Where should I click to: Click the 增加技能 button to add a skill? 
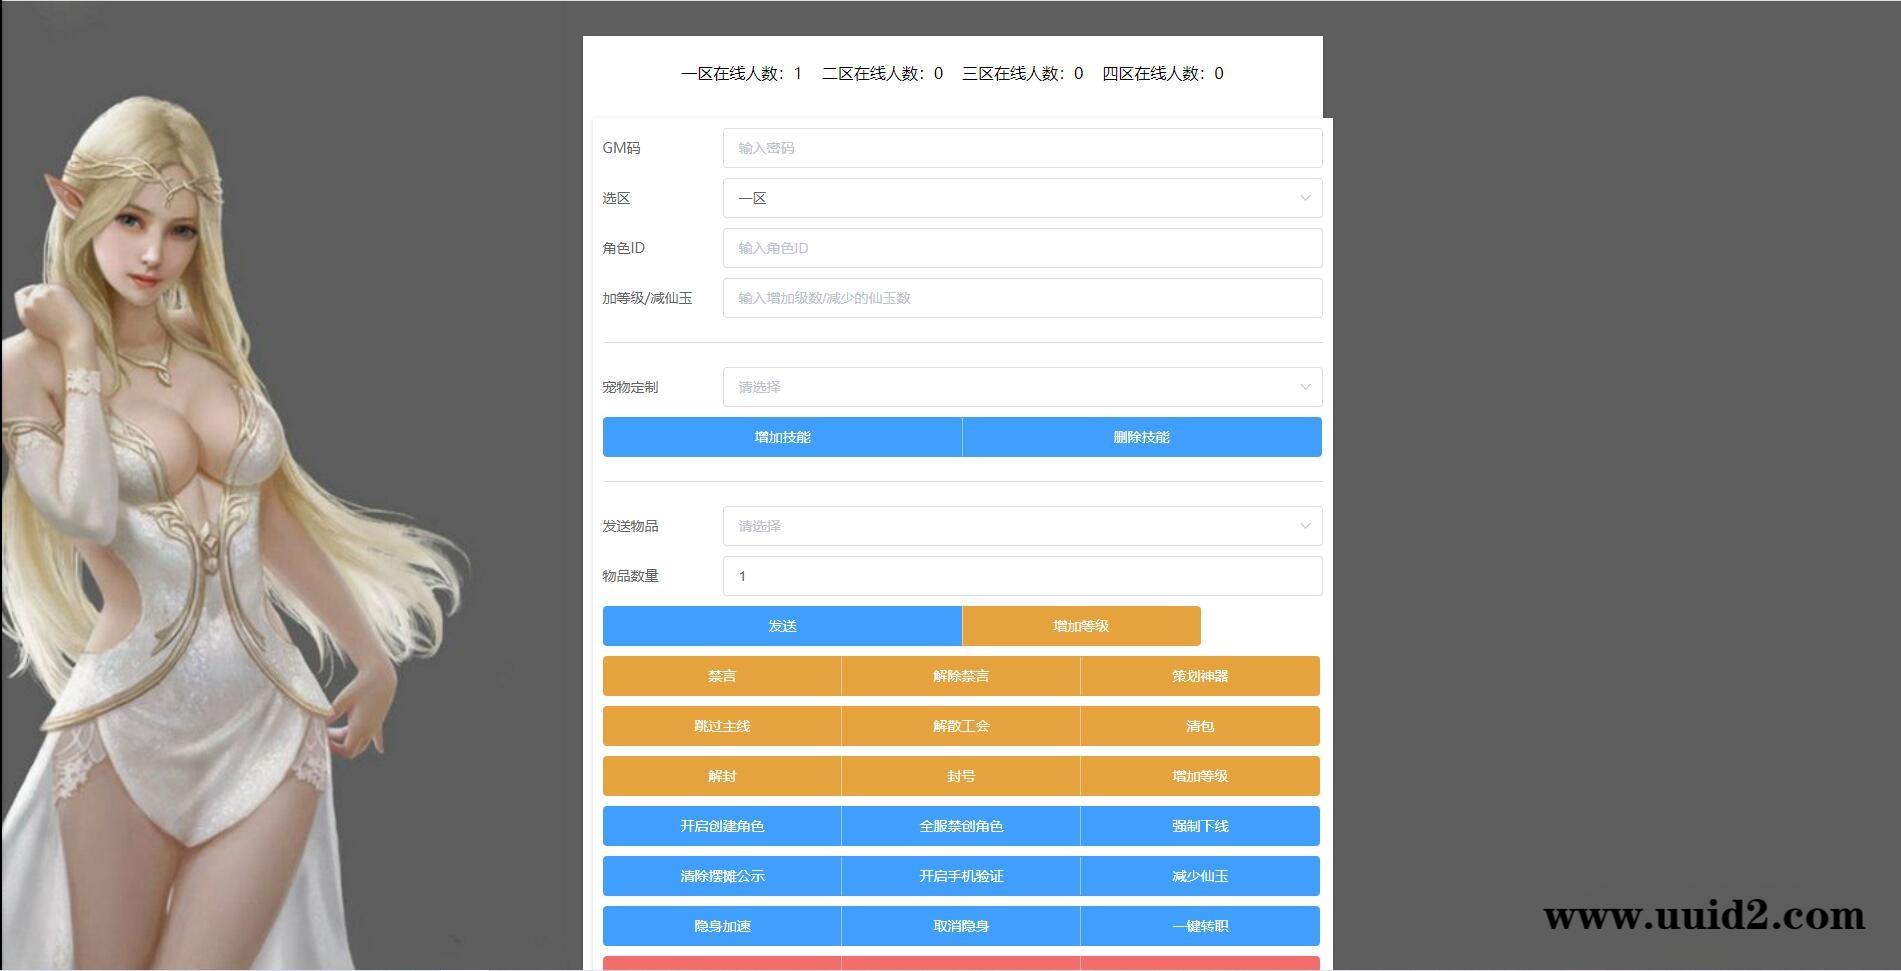[x=781, y=437]
